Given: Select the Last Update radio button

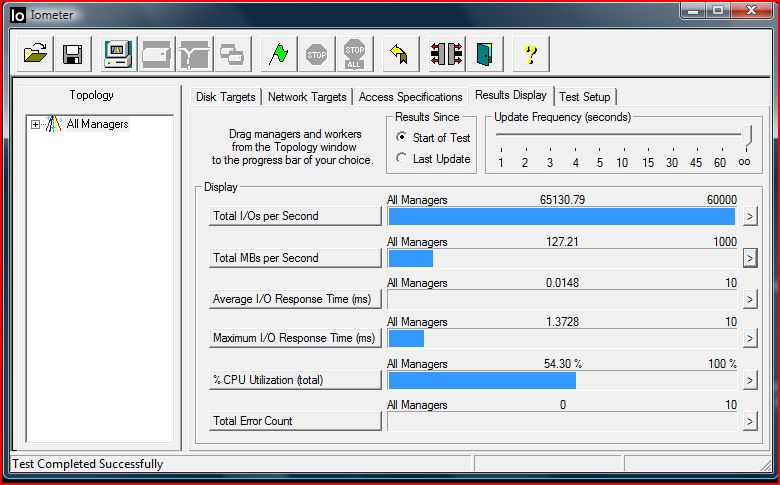Looking at the screenshot, I should point(402,158).
